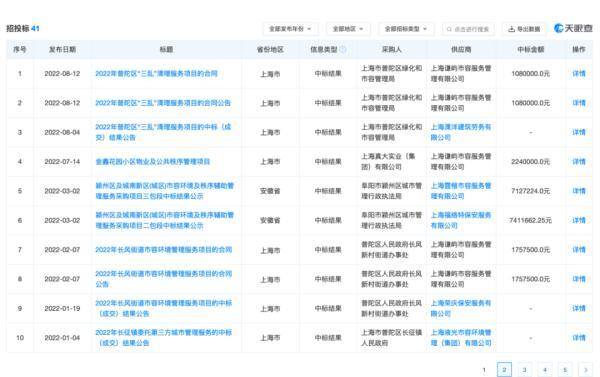
Task: Open row 1 title 2022年普陀区三乱清理服务项目的合同
Action: coord(156,73)
